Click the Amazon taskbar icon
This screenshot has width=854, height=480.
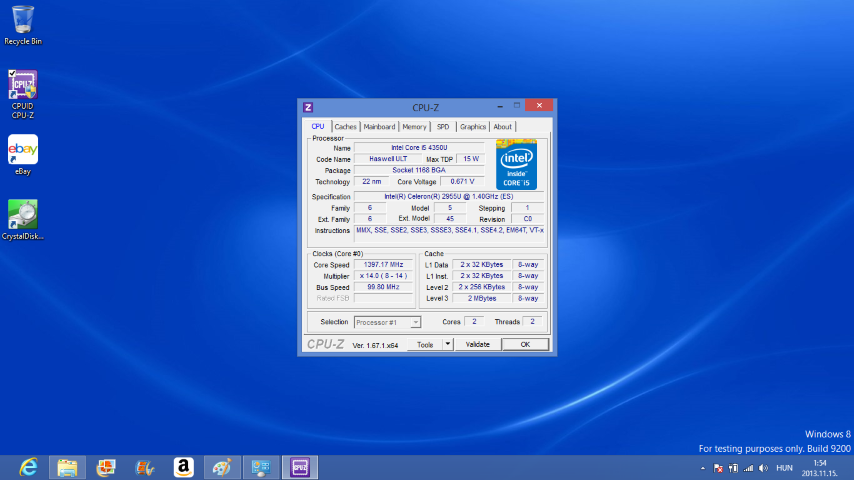(x=183, y=467)
